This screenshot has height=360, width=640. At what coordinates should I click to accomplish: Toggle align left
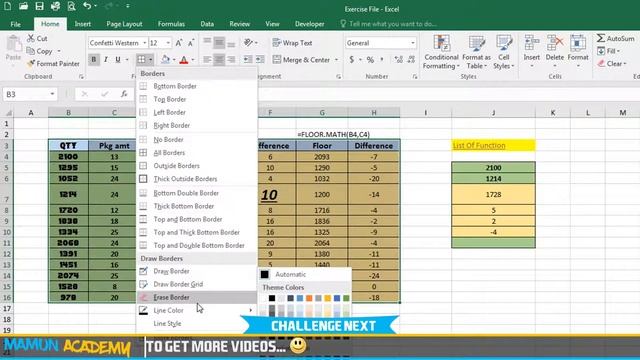(x=207, y=60)
